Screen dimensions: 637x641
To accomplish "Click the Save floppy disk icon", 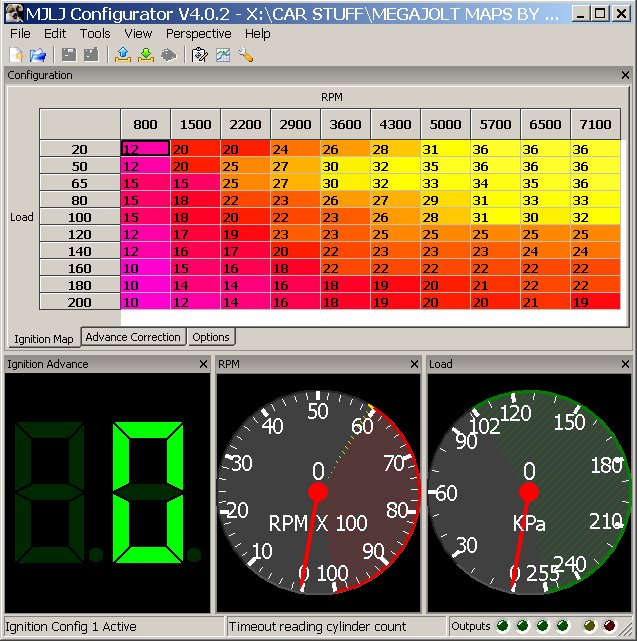I will point(69,55).
